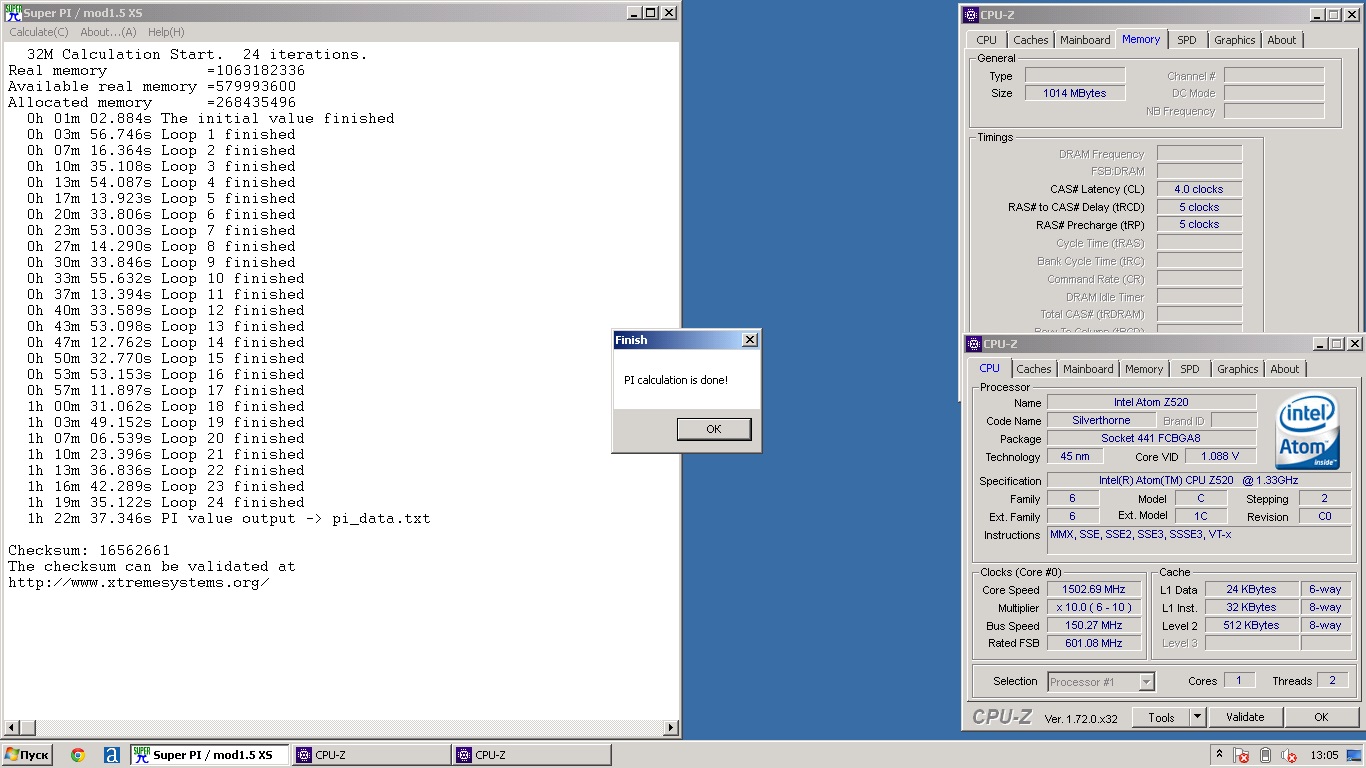Click the Super PI title bar icon
This screenshot has width=1366, height=768.
[13, 13]
